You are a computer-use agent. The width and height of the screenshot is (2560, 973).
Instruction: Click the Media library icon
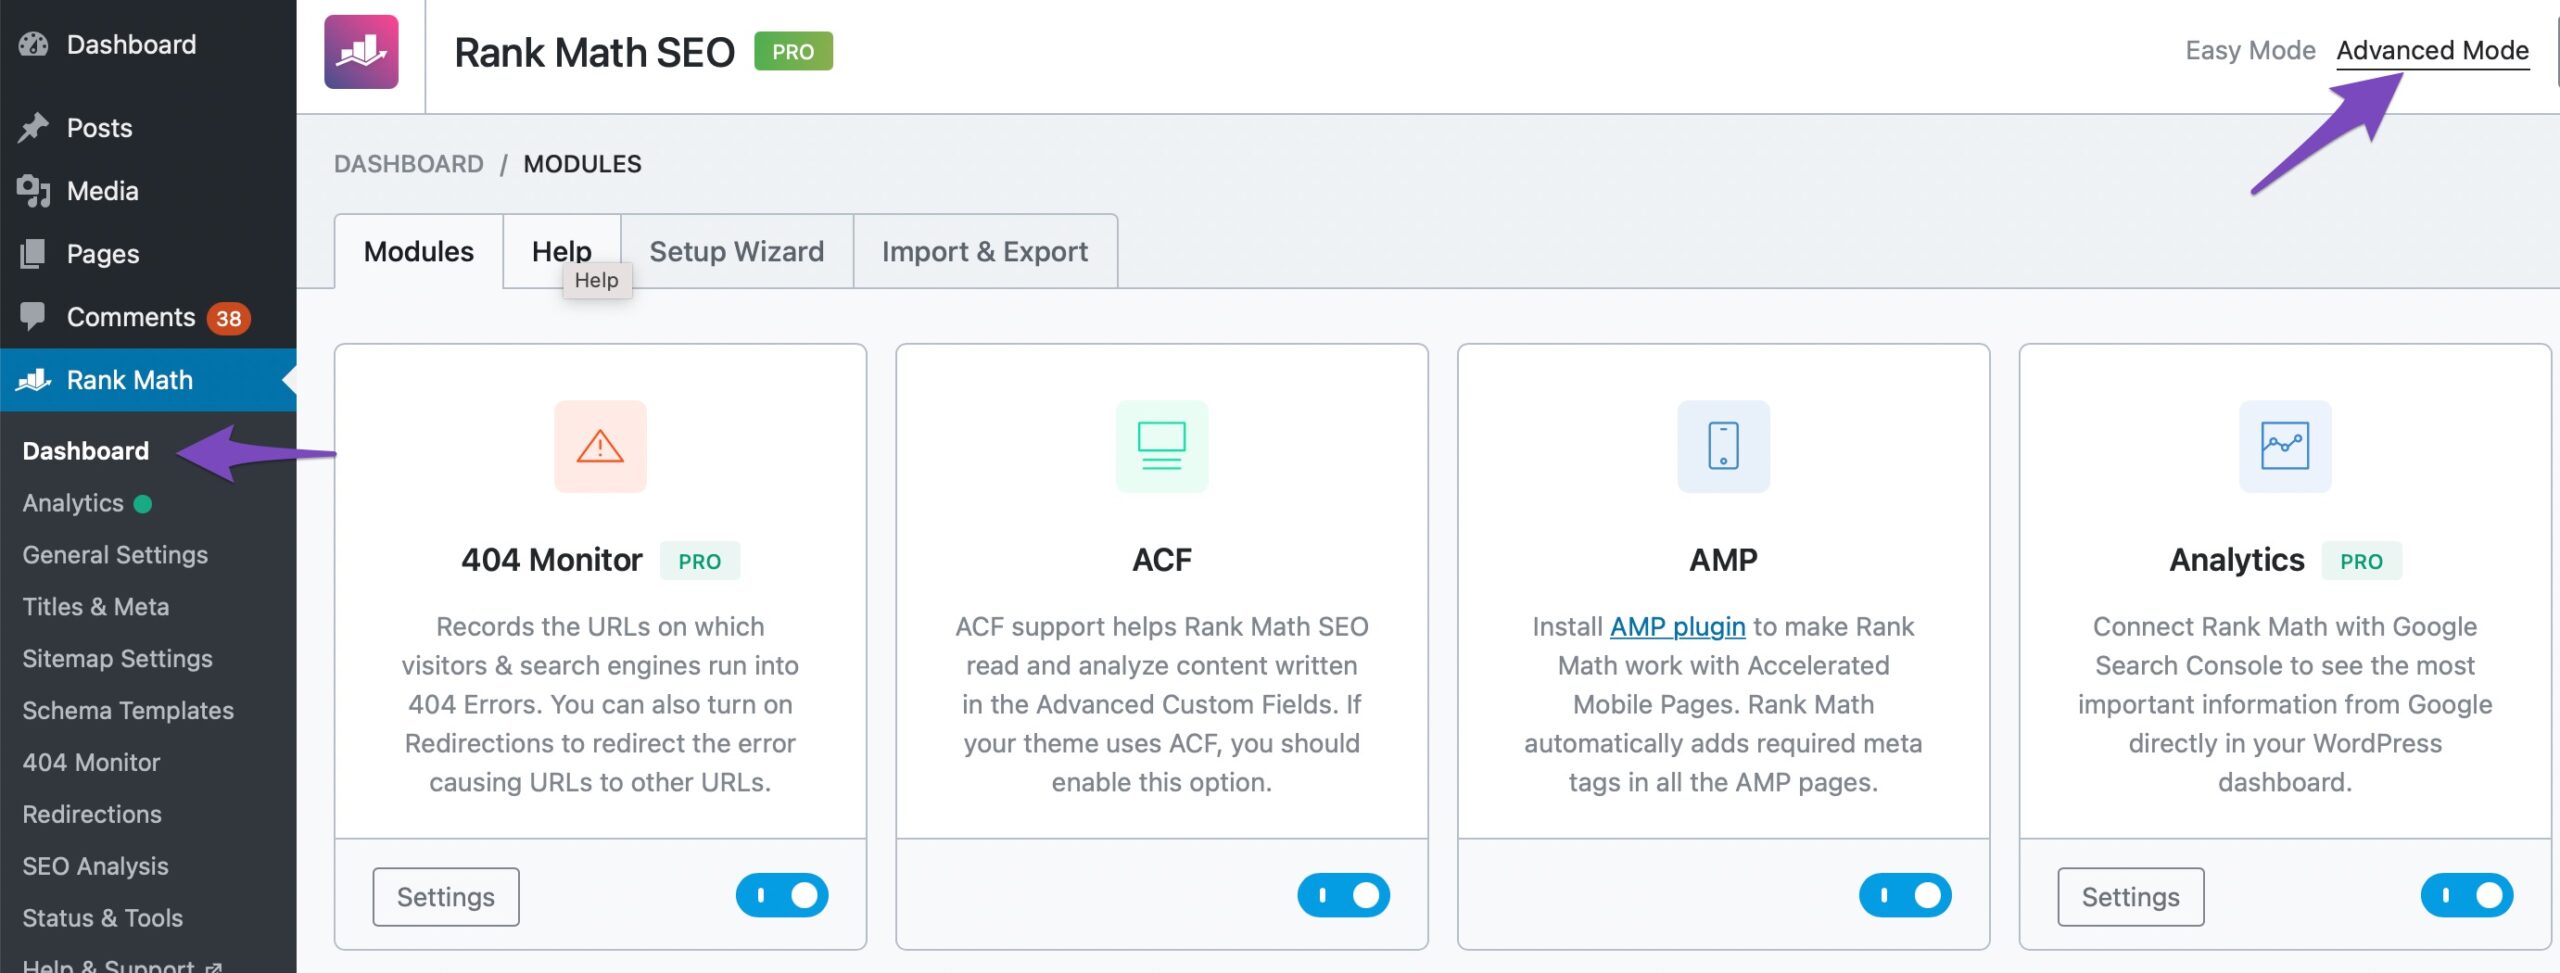[x=33, y=191]
